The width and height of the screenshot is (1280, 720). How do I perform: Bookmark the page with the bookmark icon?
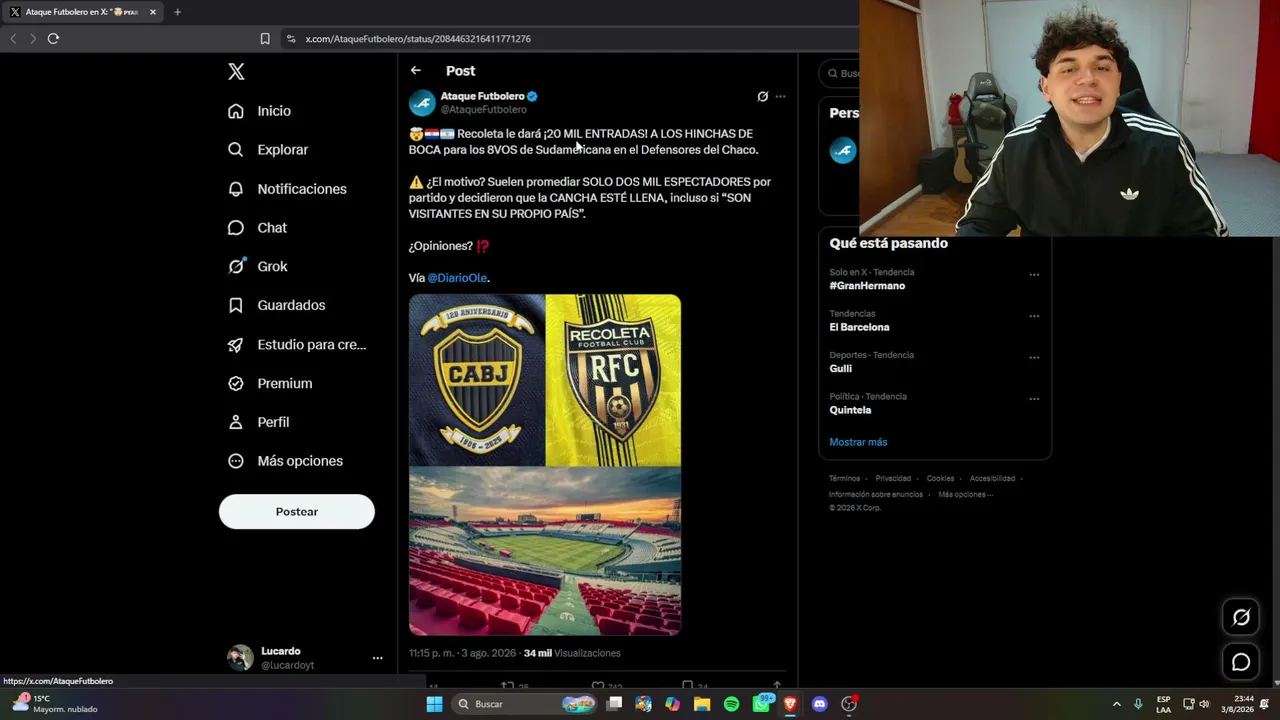265,39
